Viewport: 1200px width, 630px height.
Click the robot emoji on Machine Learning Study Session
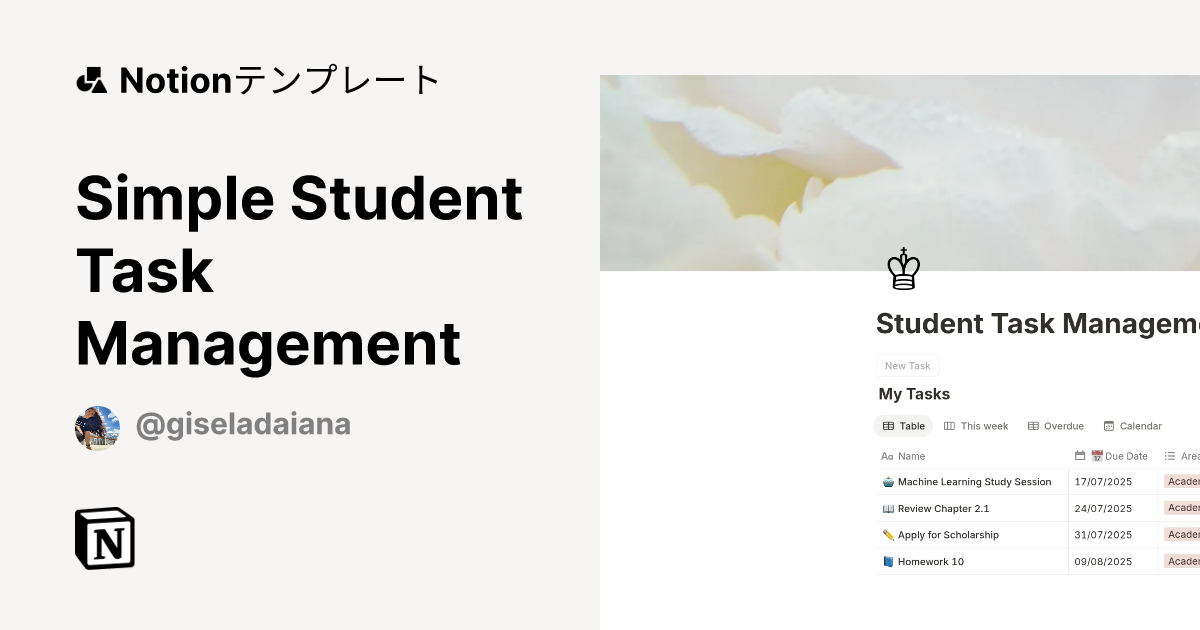click(x=888, y=481)
